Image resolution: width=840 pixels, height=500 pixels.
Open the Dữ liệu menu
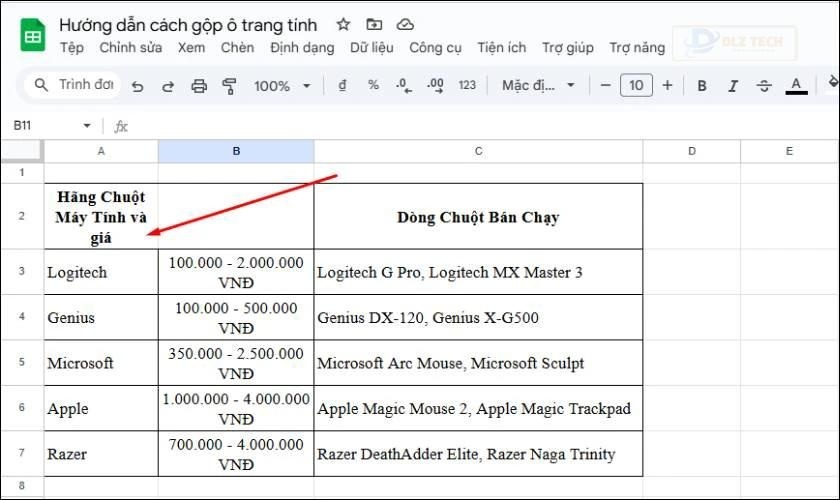coord(372,48)
